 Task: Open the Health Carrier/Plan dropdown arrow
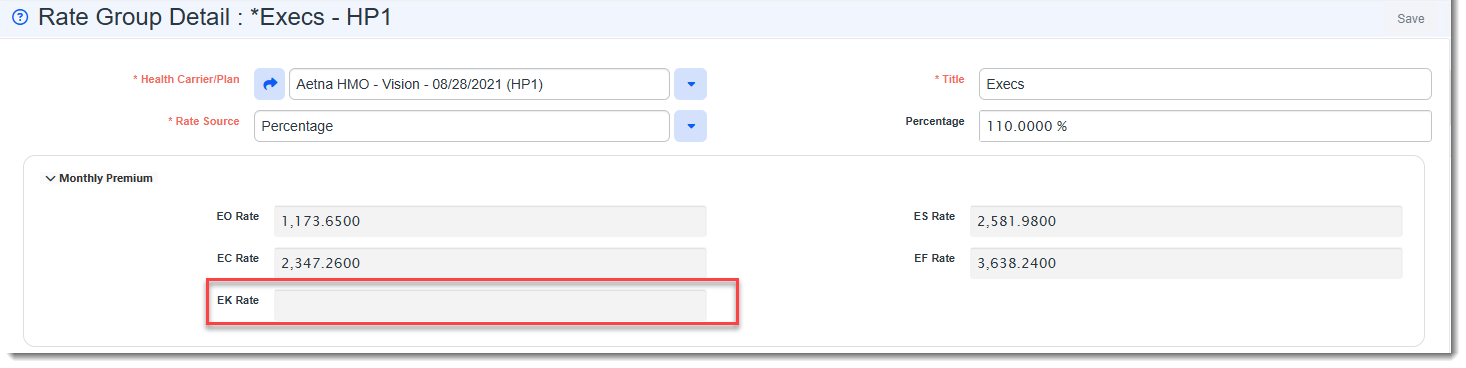tap(690, 84)
